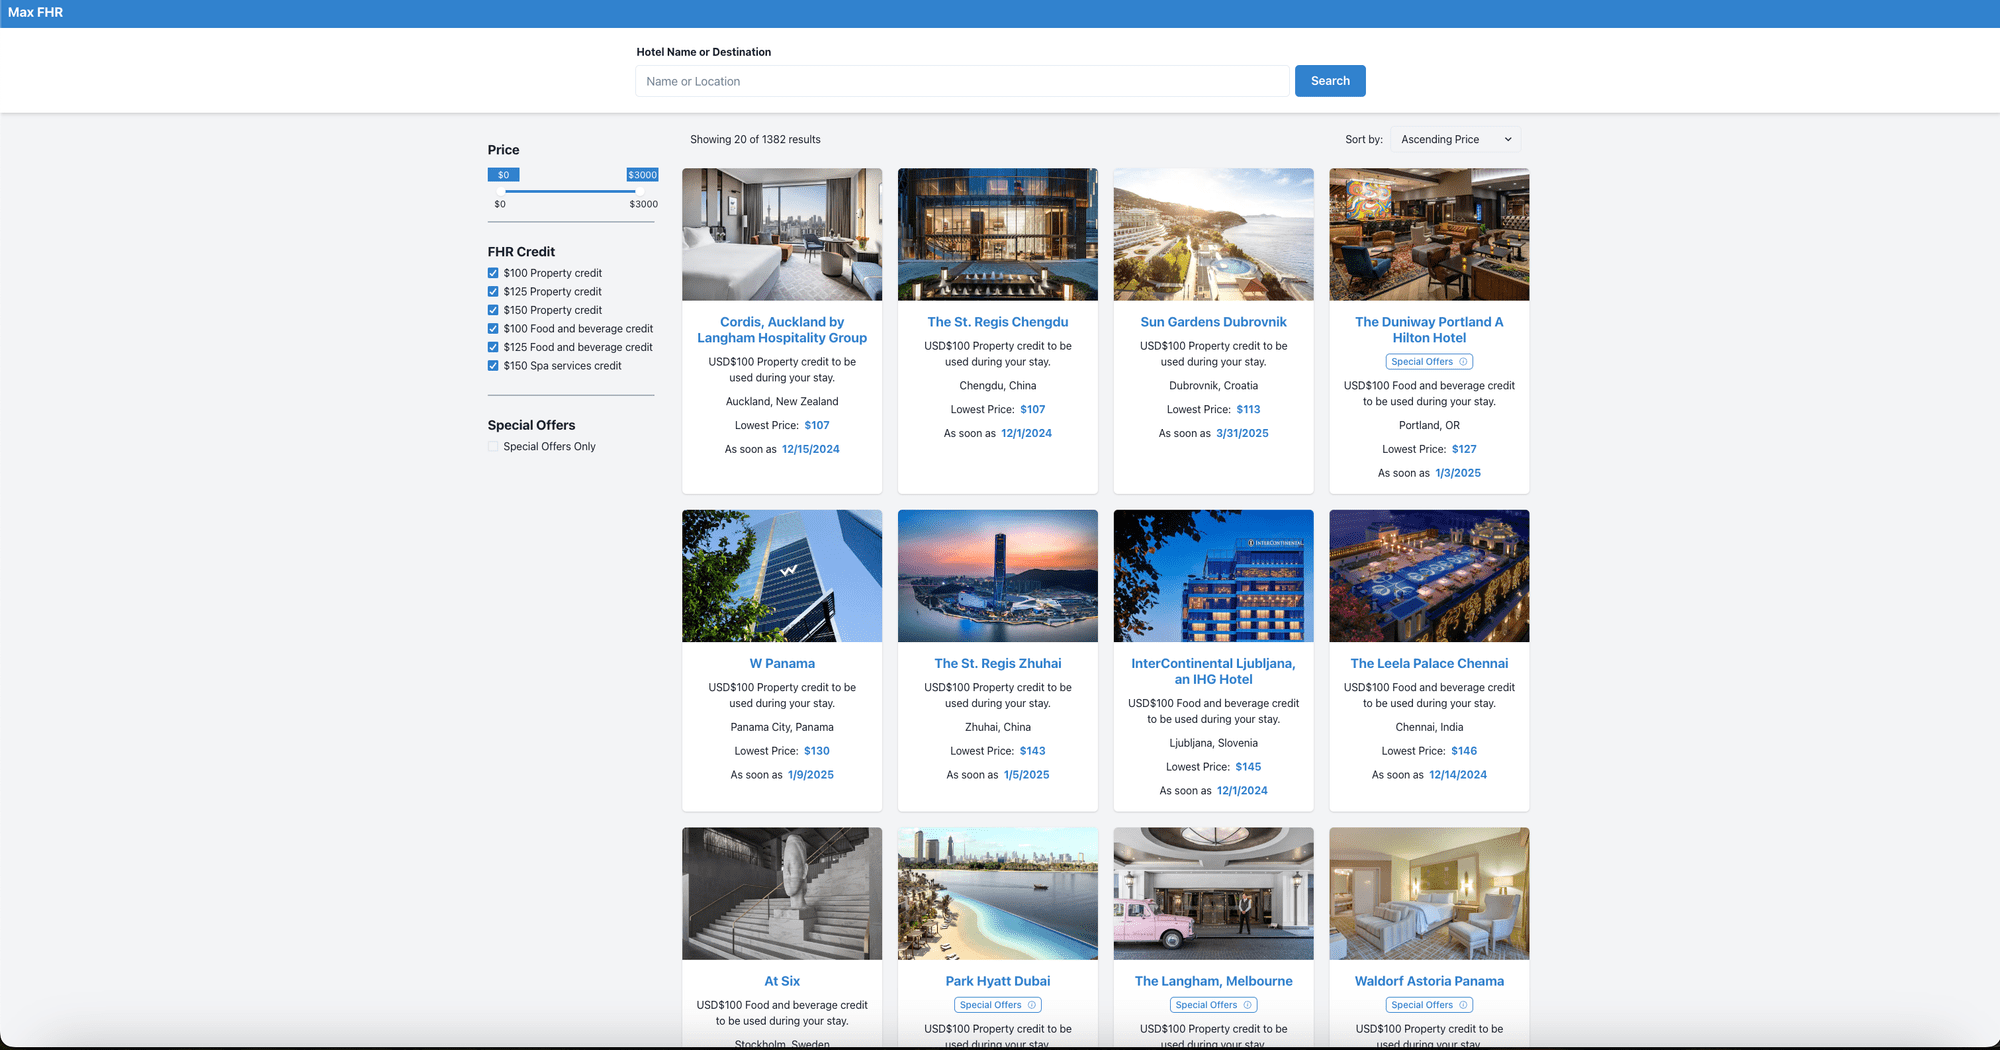Click the info icon on Duniway Special Offers badge
Viewport: 2000px width, 1050px height.
(1463, 362)
